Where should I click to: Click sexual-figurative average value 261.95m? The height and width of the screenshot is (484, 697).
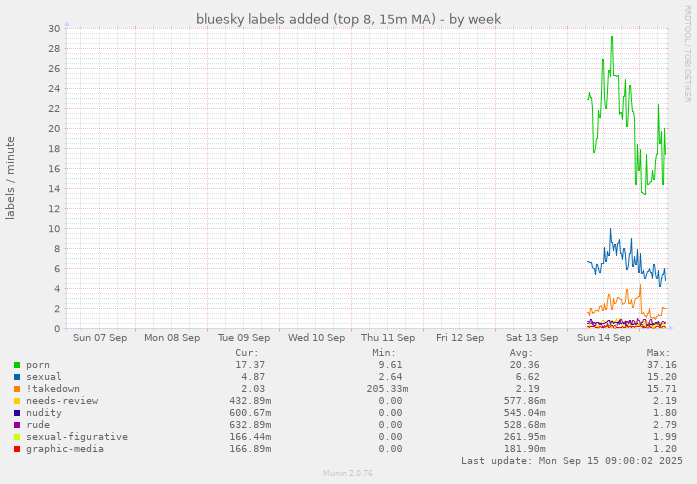(x=525, y=437)
